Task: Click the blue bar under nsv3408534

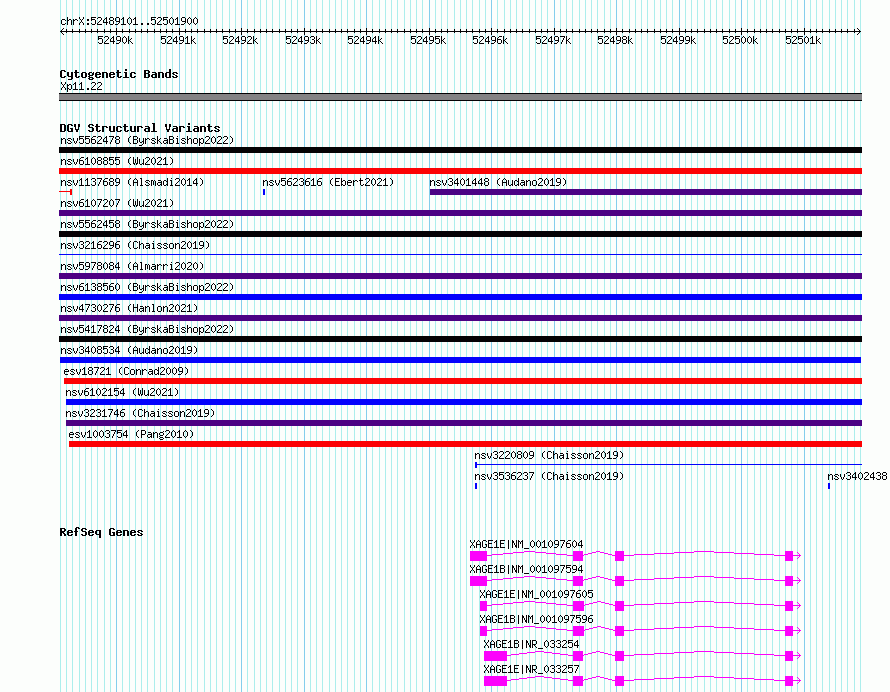Action: click(x=460, y=360)
